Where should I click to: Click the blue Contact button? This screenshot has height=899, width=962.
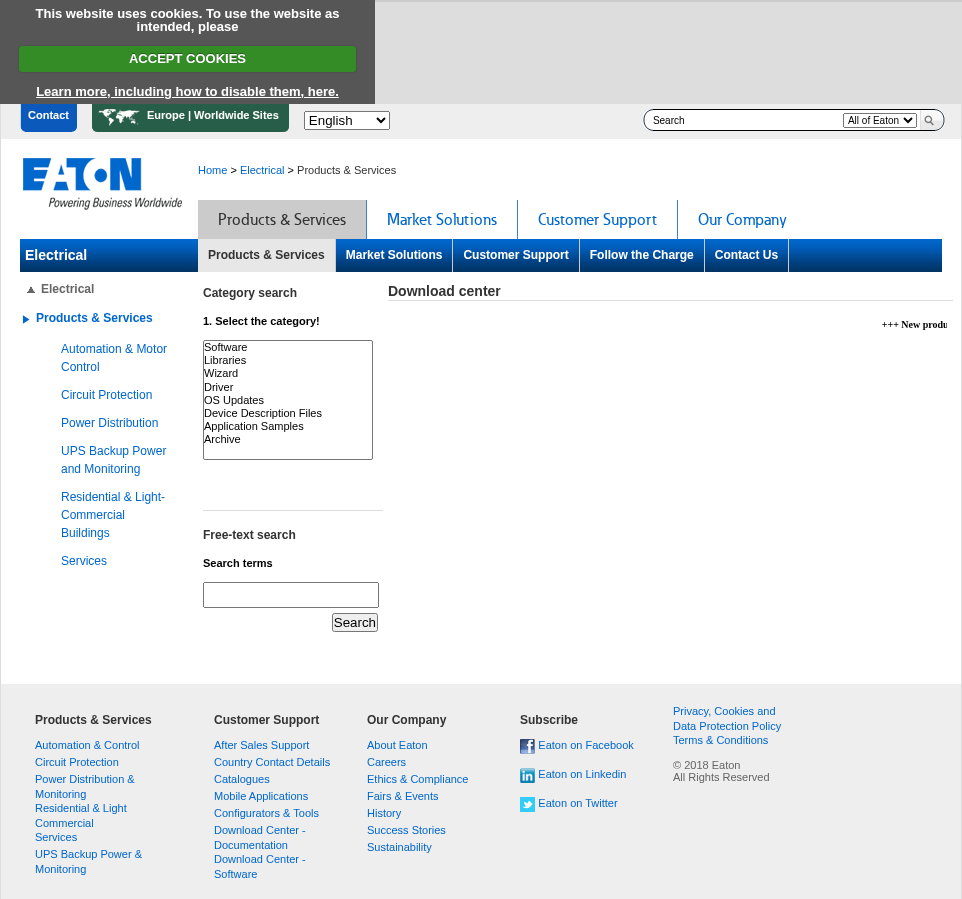pyautogui.click(x=48, y=117)
